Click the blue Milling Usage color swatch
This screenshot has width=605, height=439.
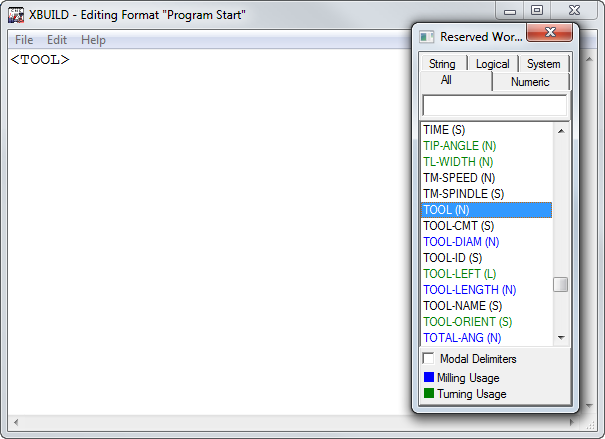(429, 377)
